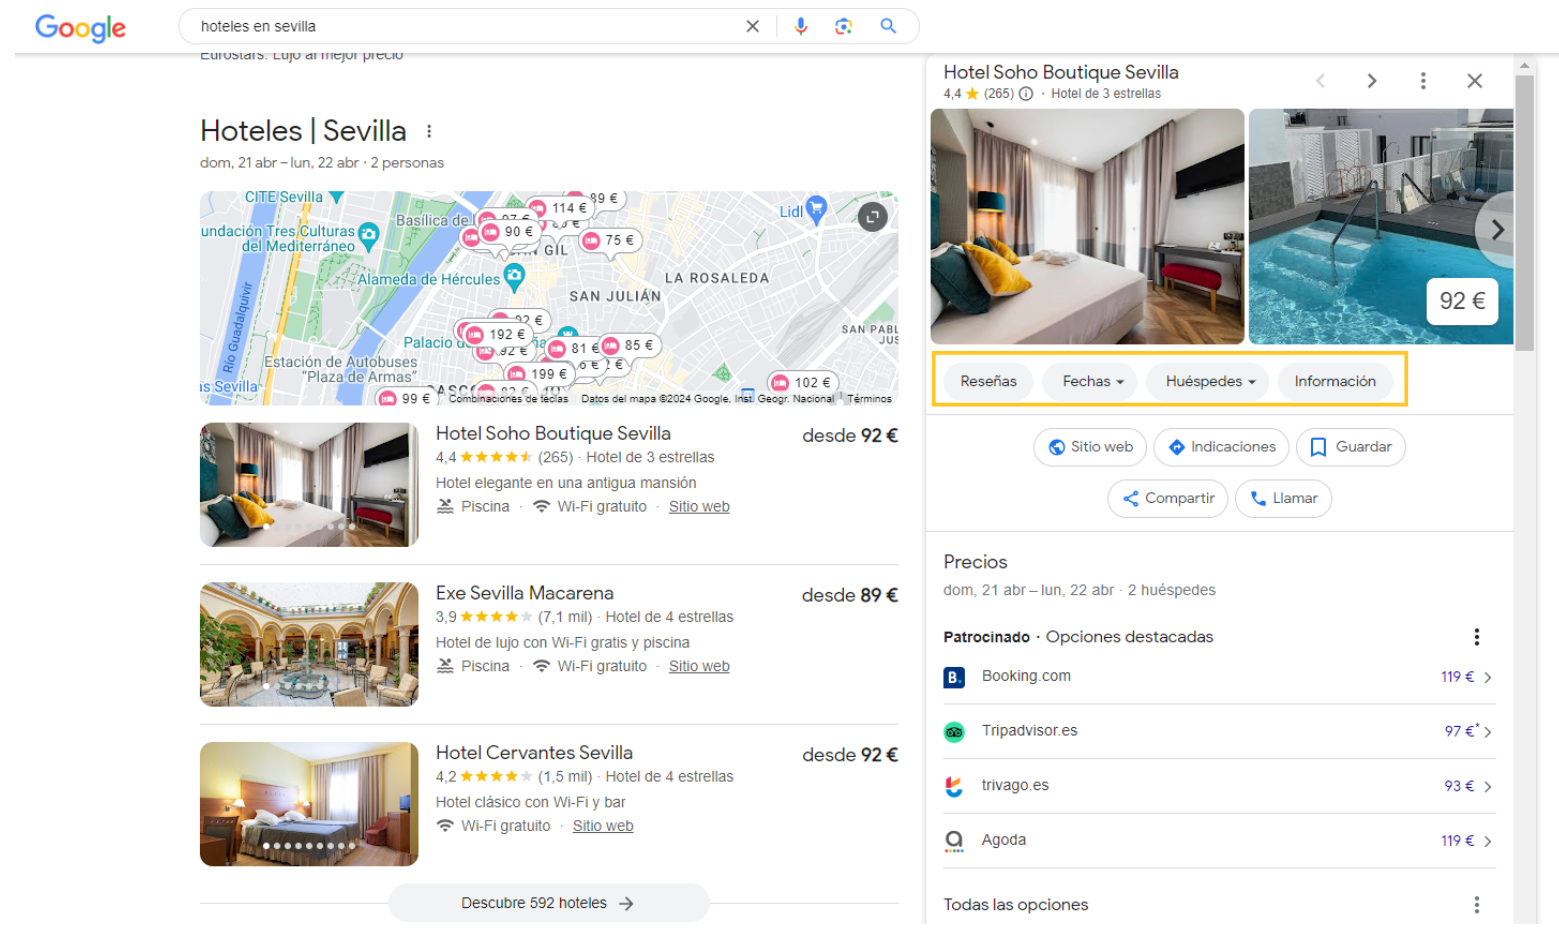The width and height of the screenshot is (1559, 950).
Task: Open three-dot menu next to Hoteles | Sevilla
Action: (x=429, y=132)
